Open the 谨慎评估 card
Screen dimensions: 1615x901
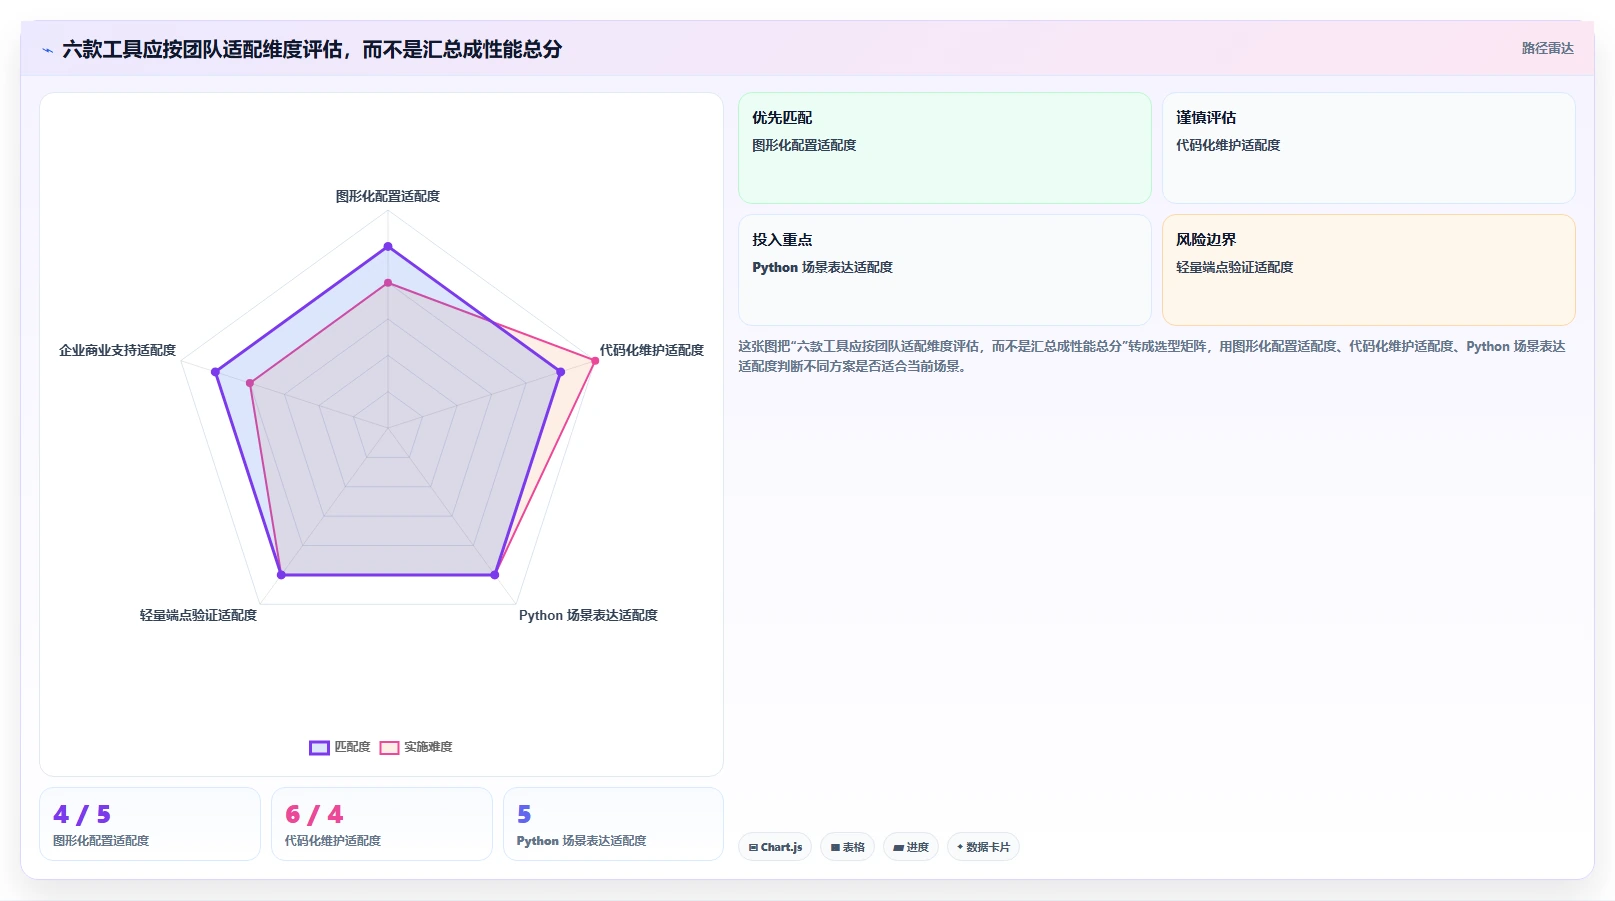point(1368,148)
